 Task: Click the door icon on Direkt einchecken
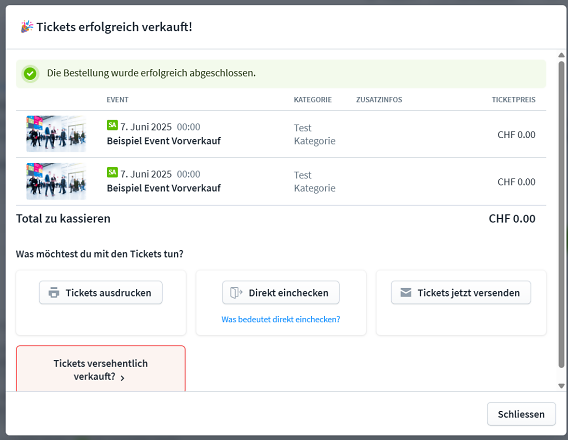[236, 293]
